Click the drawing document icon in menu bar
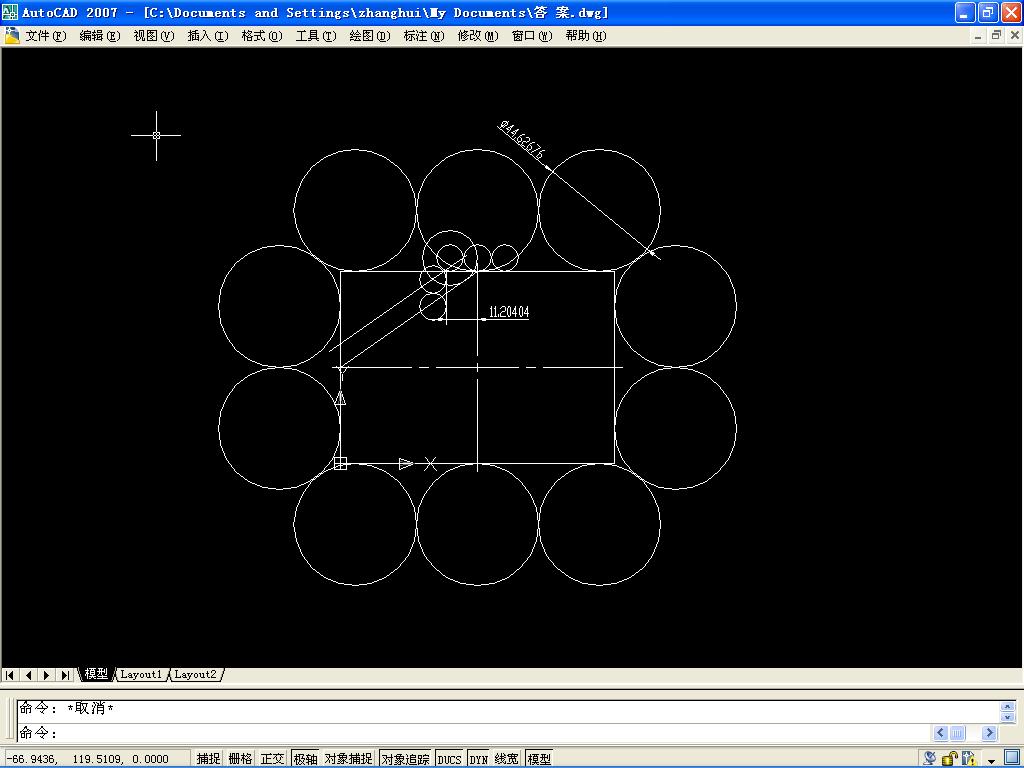Image resolution: width=1024 pixels, height=768 pixels. [12, 36]
